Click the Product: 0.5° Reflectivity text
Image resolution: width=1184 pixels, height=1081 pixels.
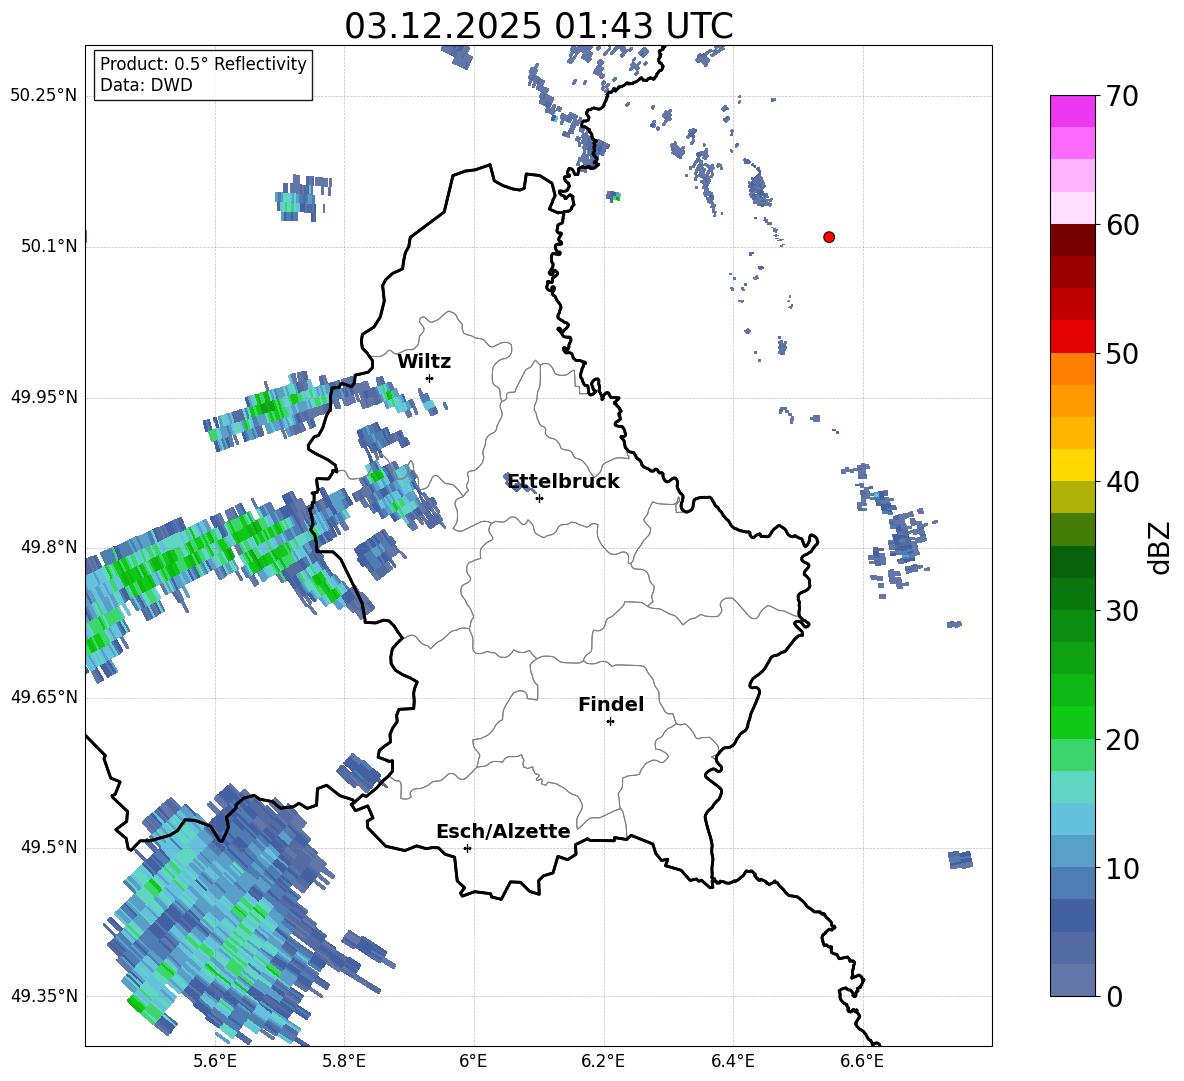click(x=203, y=64)
